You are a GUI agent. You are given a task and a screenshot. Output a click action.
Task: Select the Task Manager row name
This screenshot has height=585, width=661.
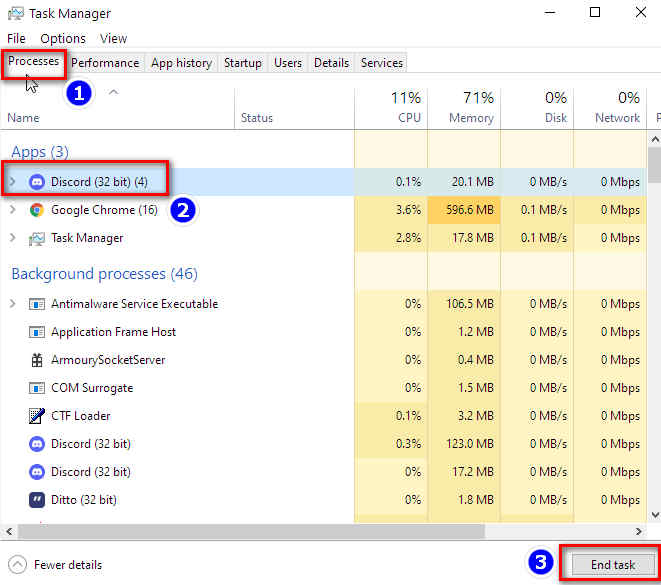87,238
